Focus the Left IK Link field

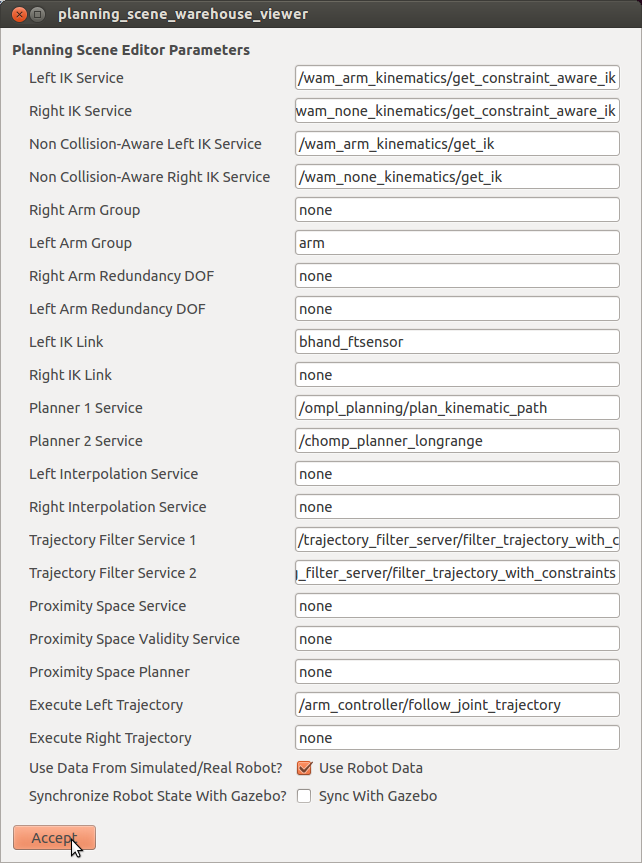click(457, 342)
